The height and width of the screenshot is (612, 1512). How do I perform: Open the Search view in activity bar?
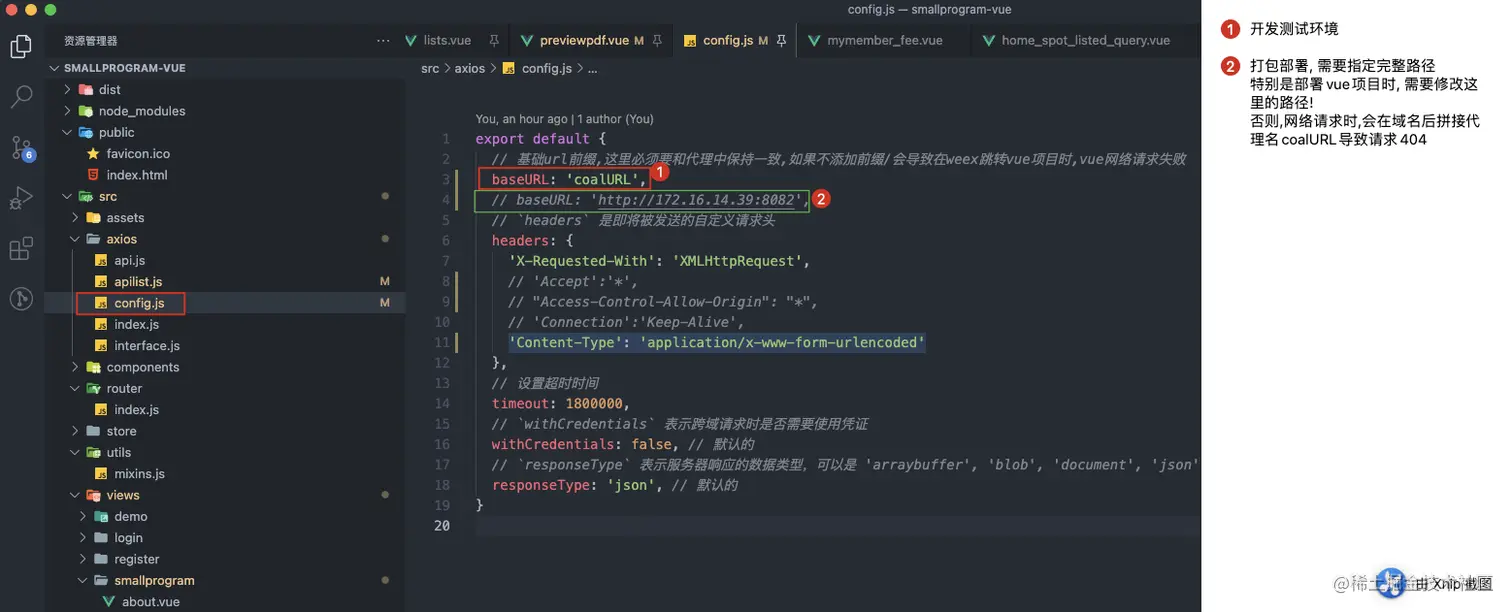(21, 97)
